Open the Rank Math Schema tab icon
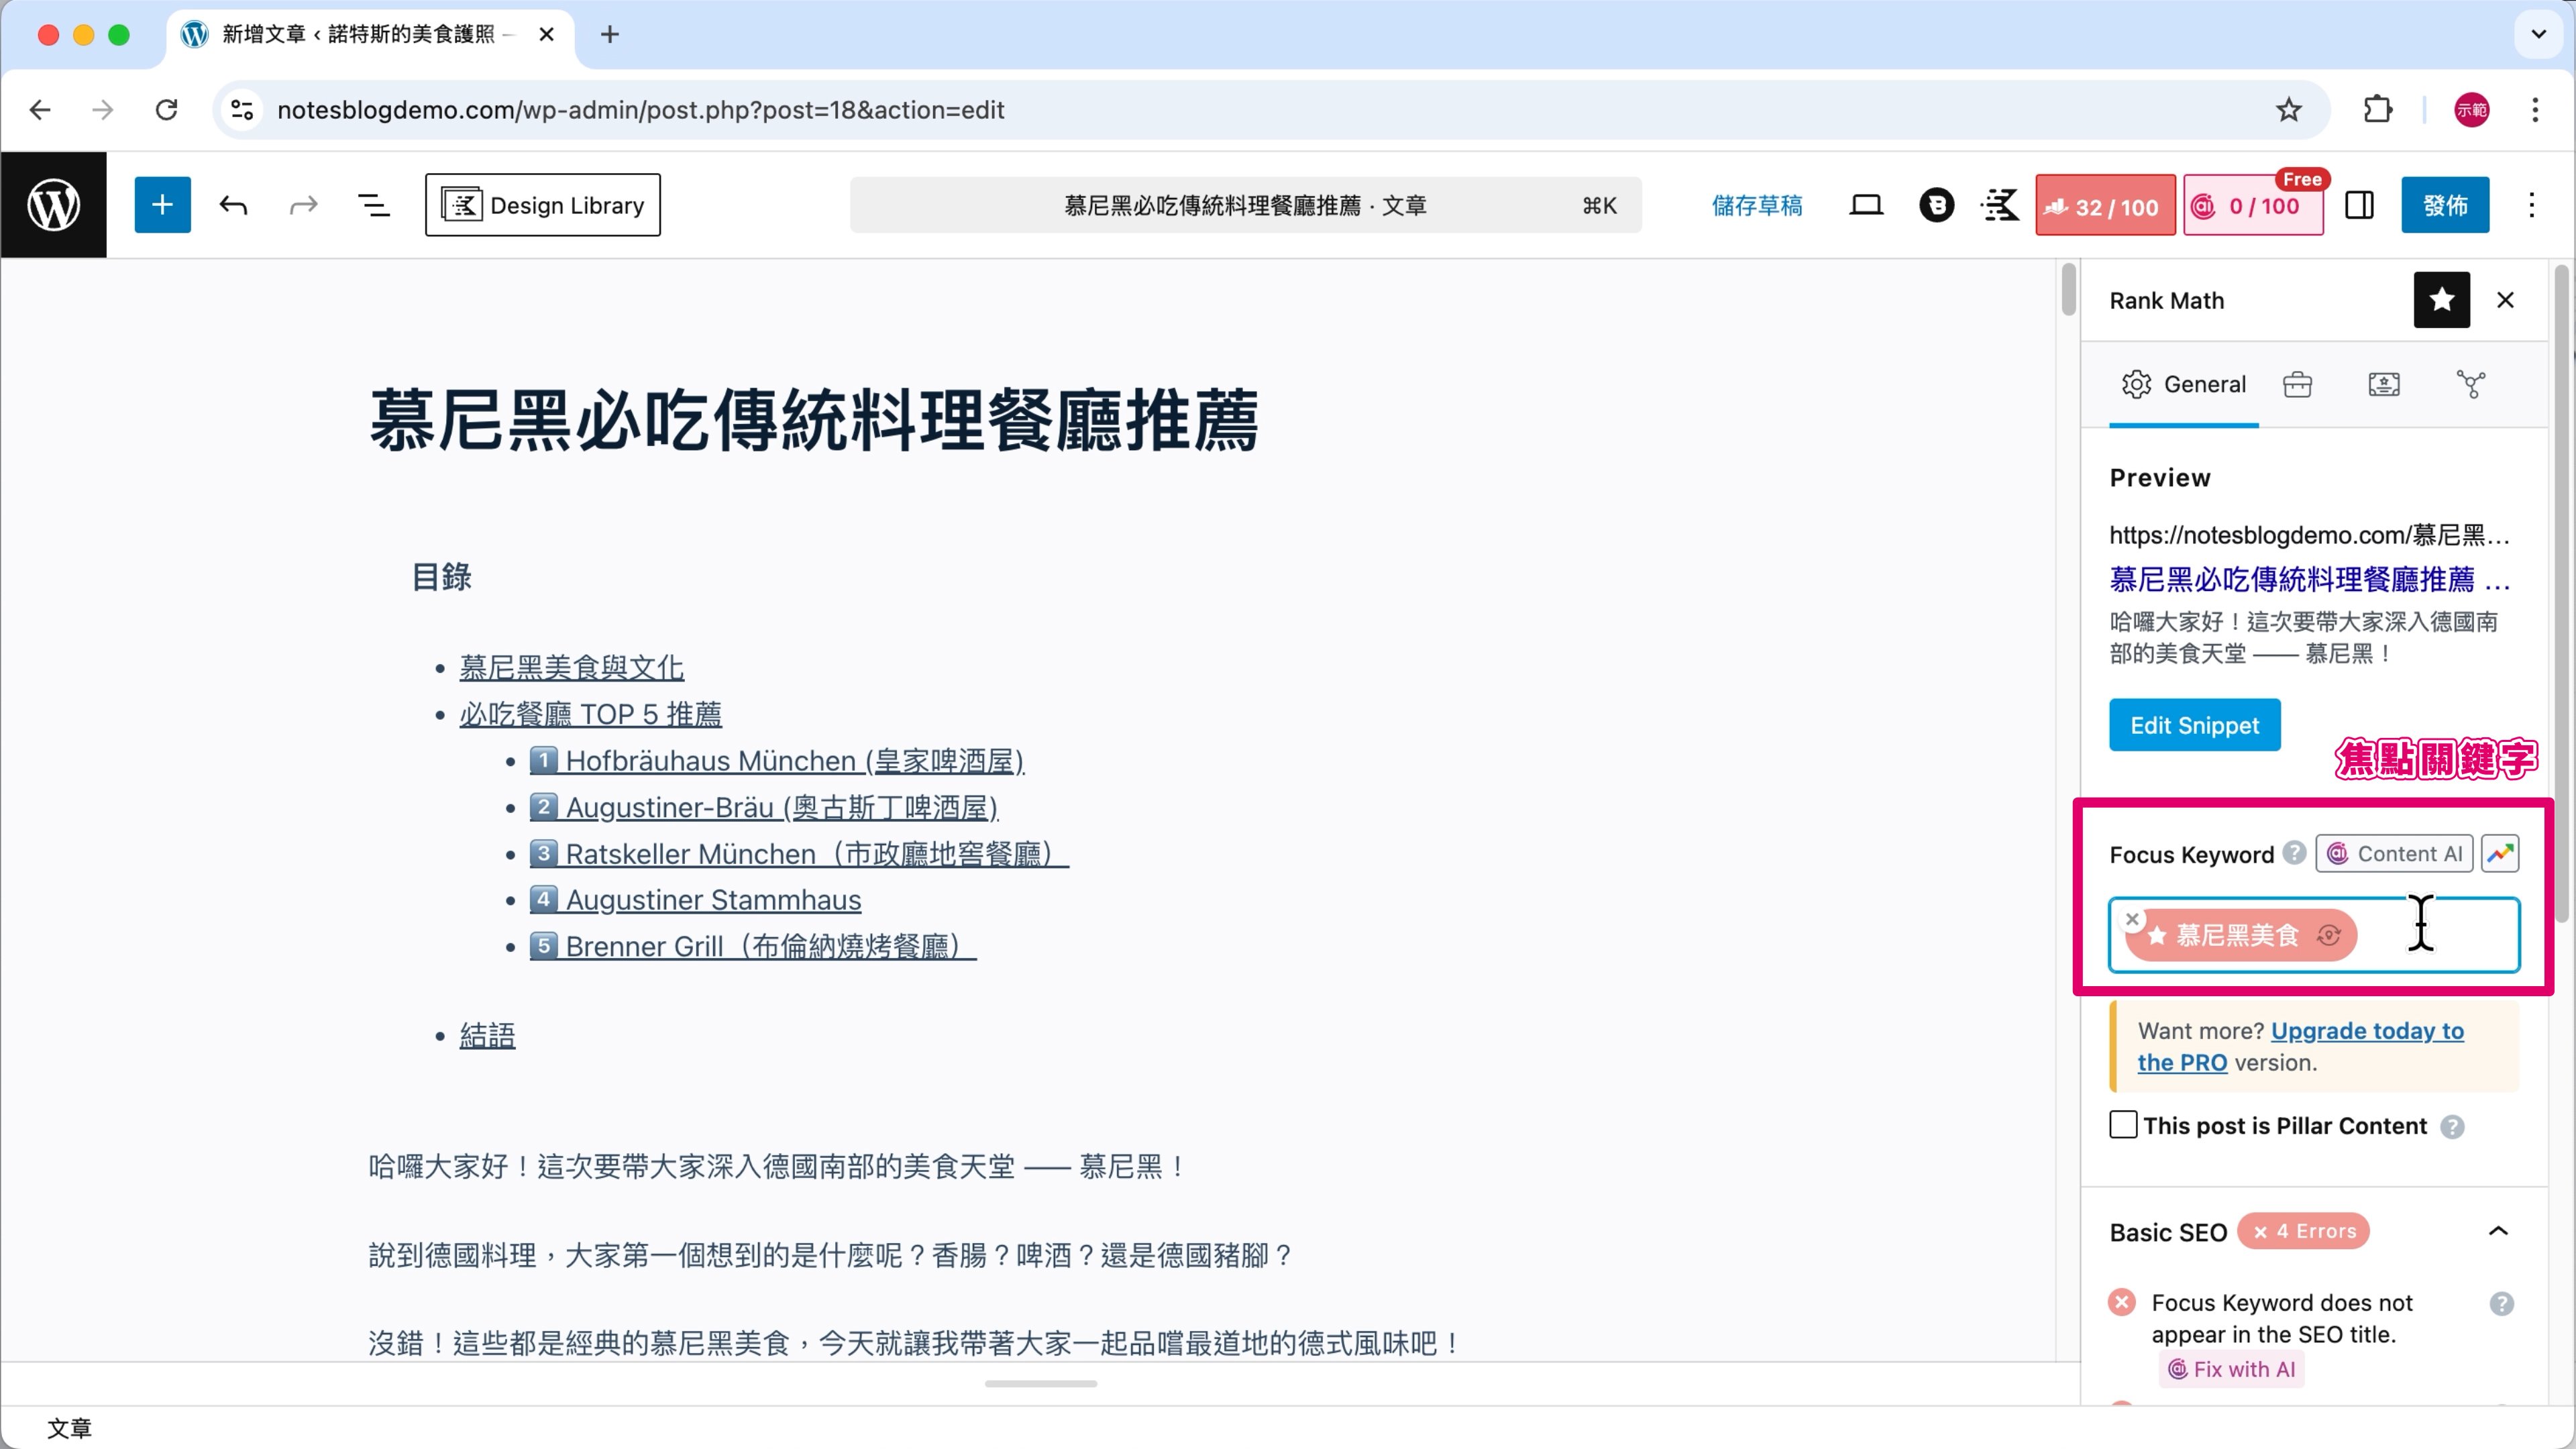 click(2384, 384)
